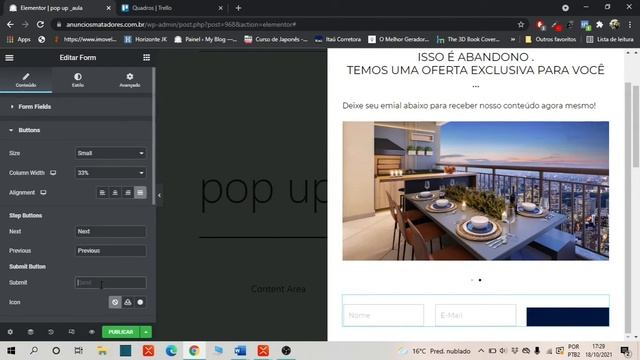The image size is (640, 360).
Task: Open the Elementor hamburger menu
Action: pyautogui.click(x=9, y=58)
